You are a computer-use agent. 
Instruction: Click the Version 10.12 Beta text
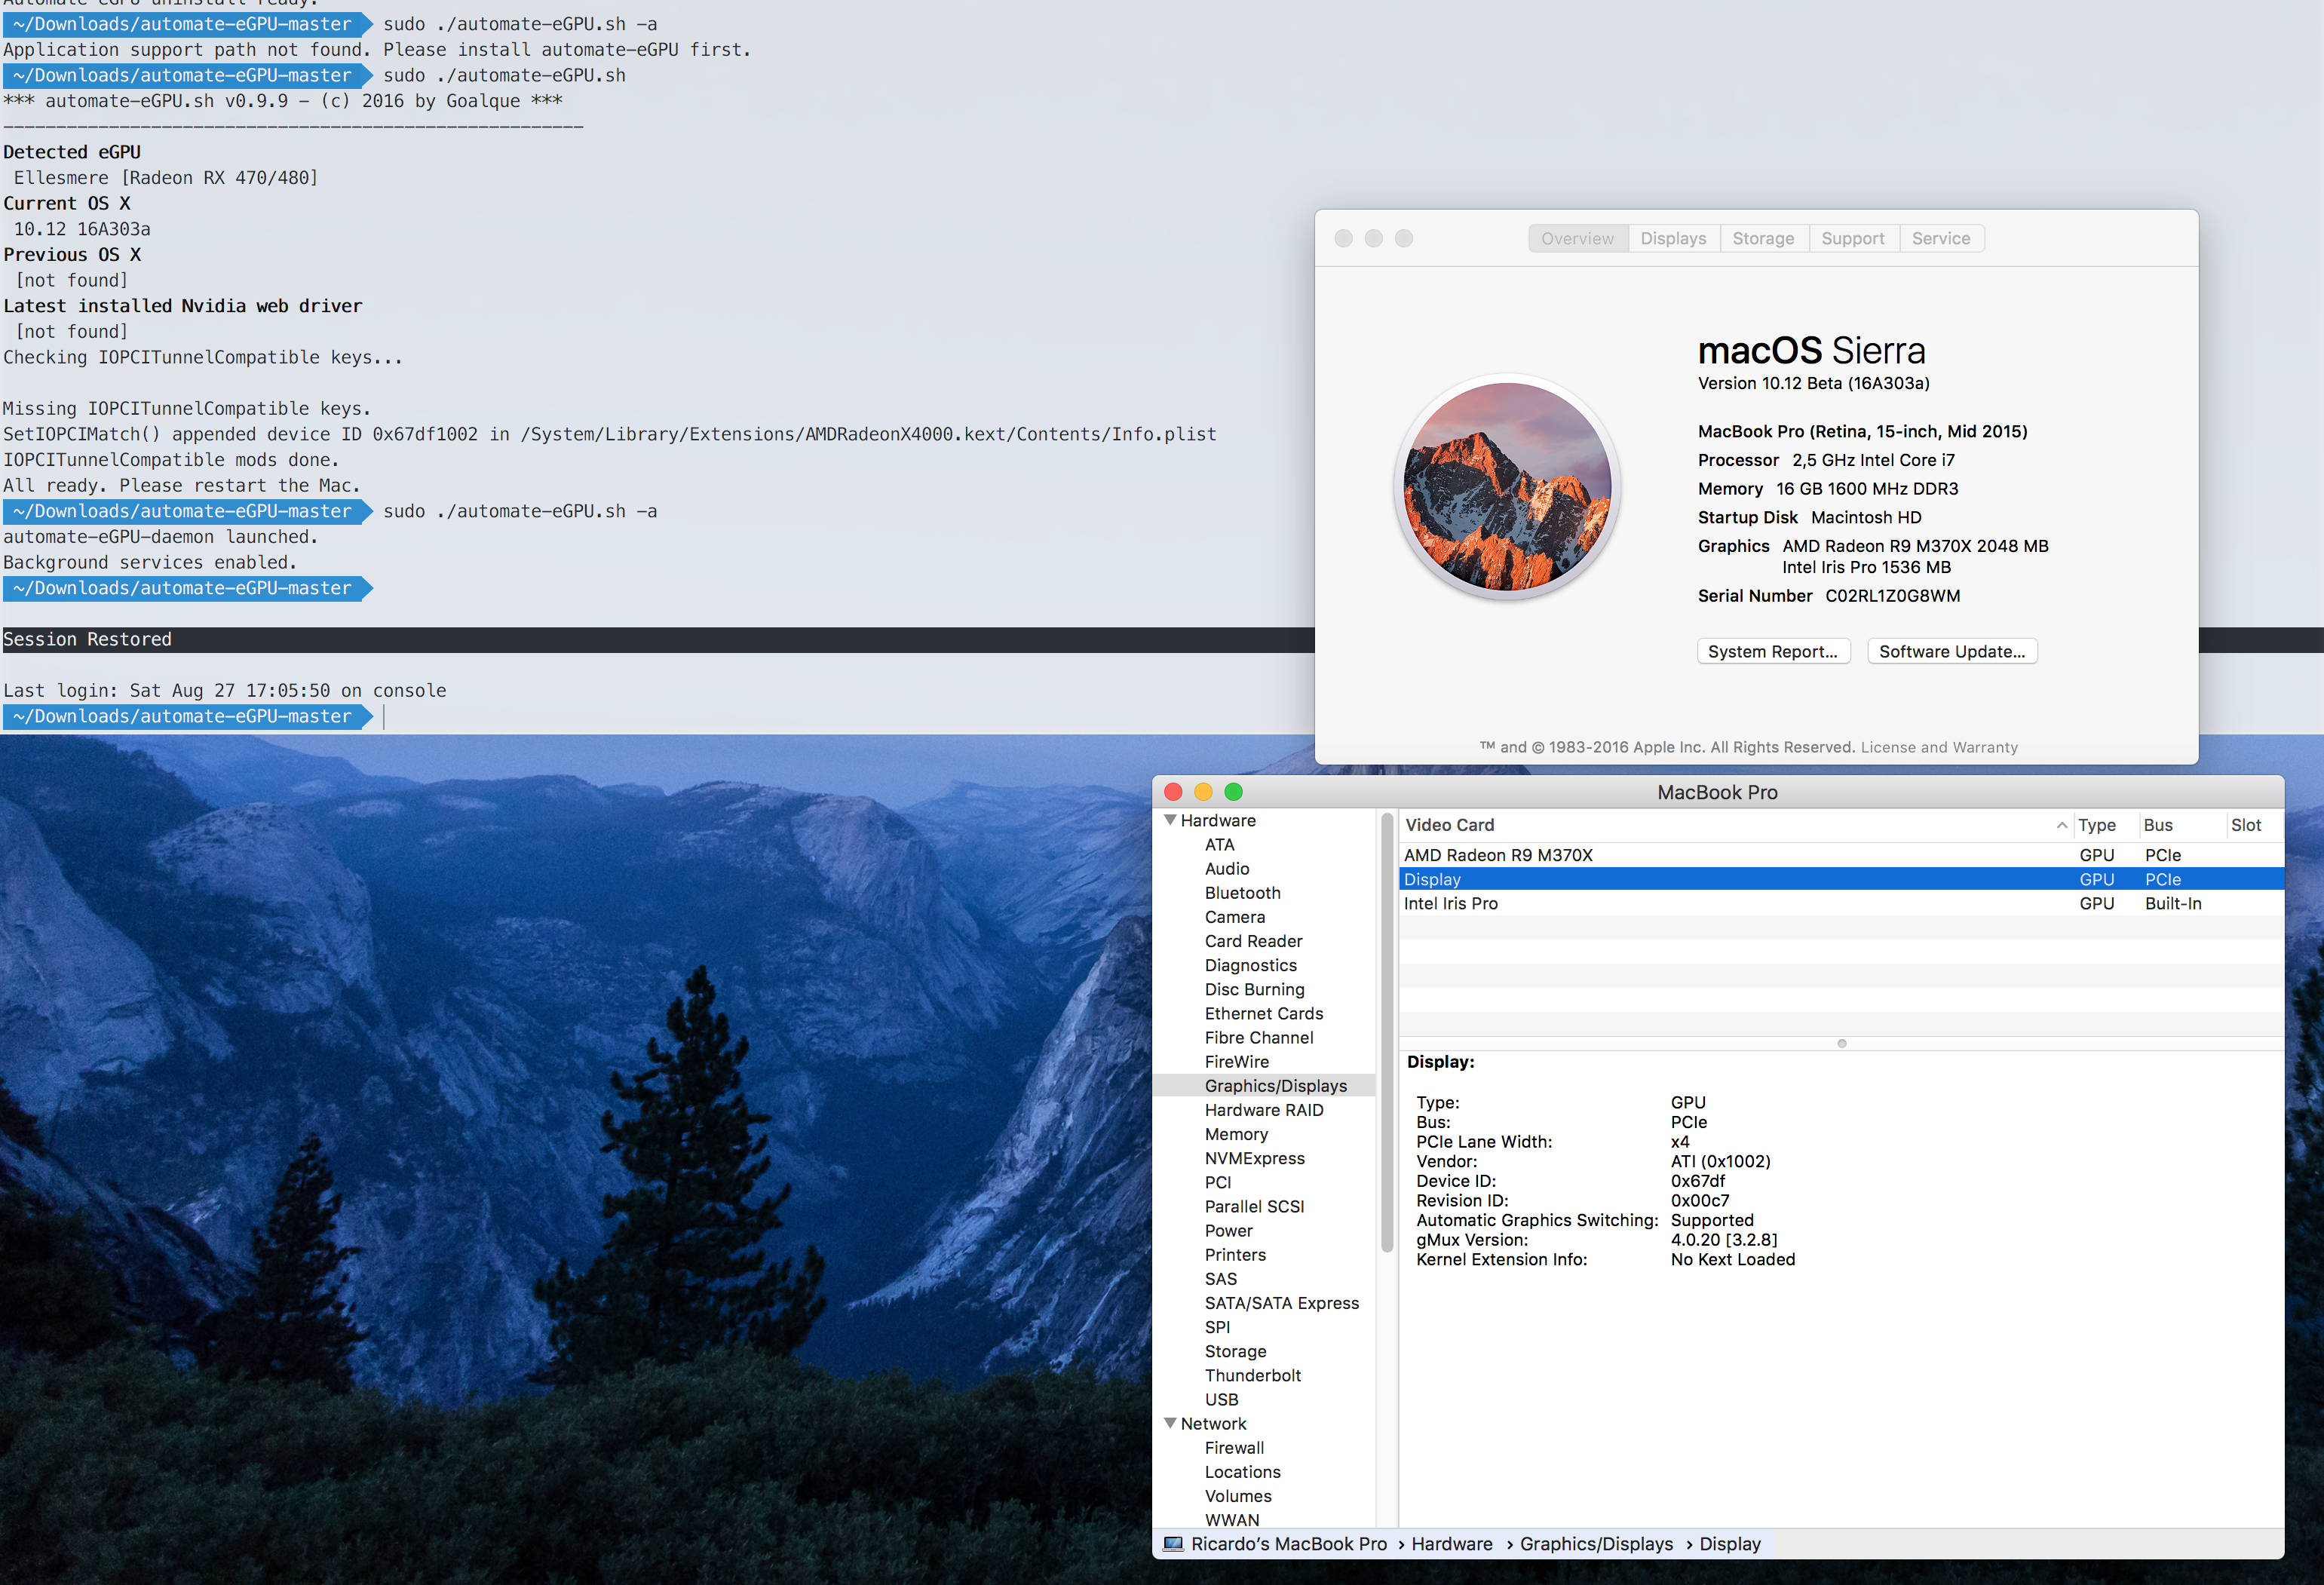click(x=1813, y=383)
